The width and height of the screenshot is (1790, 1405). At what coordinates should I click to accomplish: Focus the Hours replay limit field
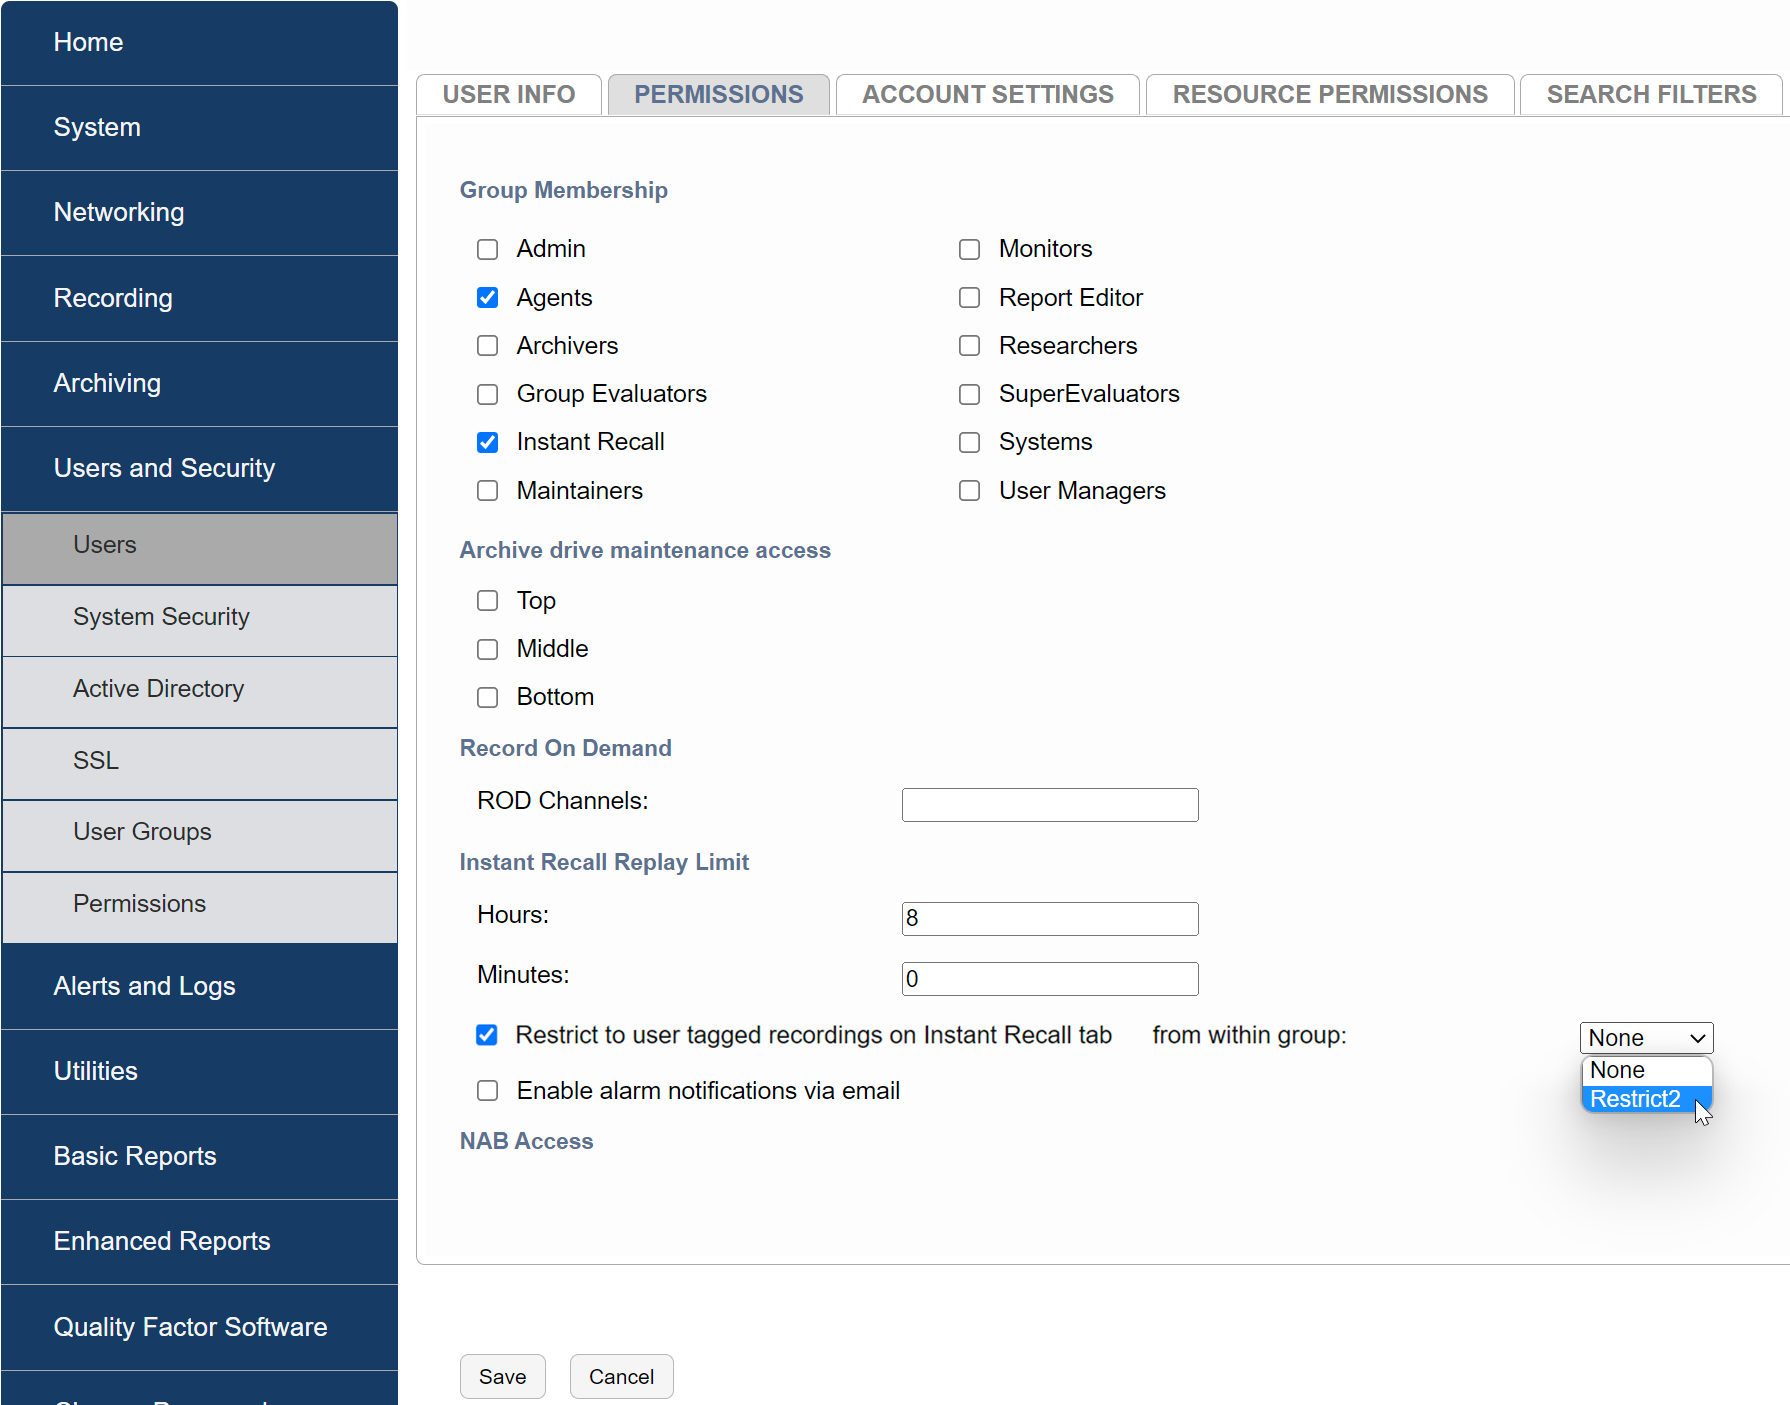click(1049, 919)
